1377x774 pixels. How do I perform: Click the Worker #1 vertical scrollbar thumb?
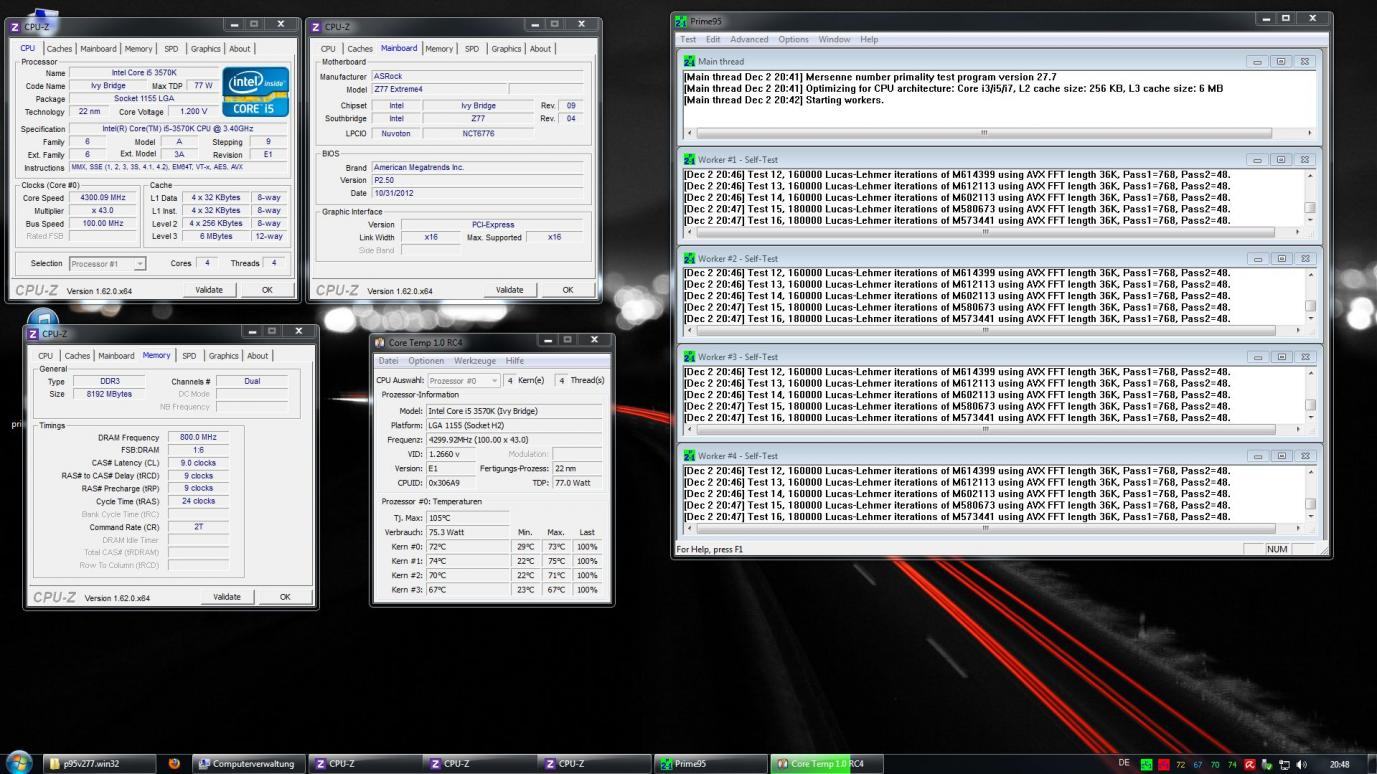click(x=1310, y=208)
